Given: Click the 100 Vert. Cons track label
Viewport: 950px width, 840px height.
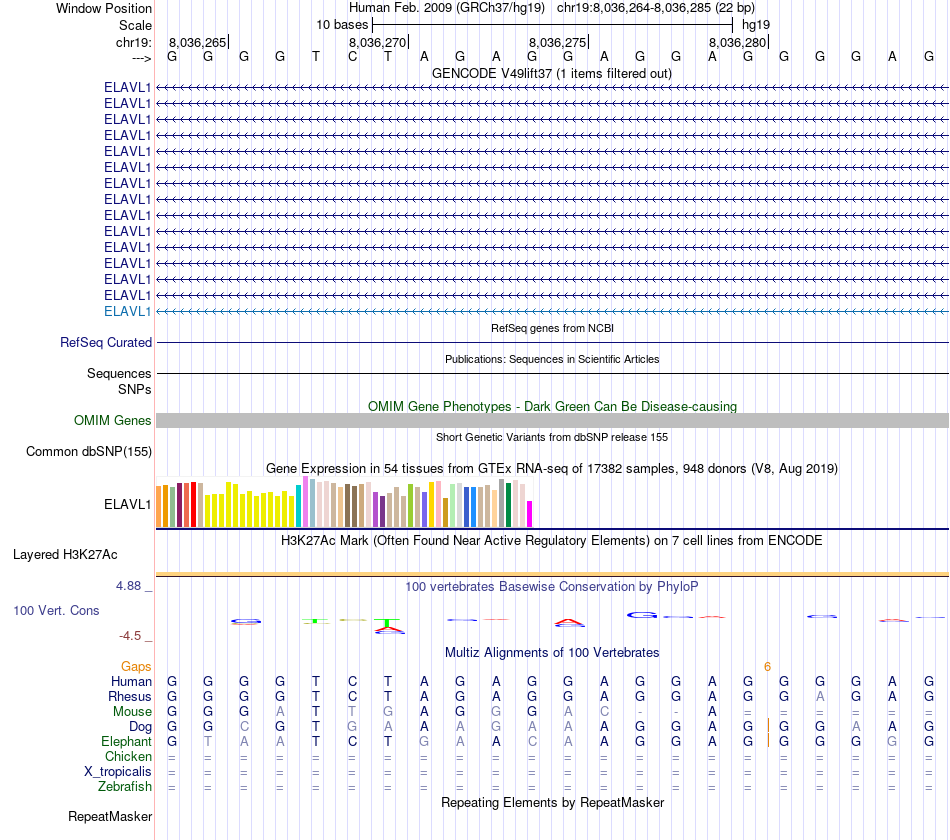Looking at the screenshot, I should point(56,611).
